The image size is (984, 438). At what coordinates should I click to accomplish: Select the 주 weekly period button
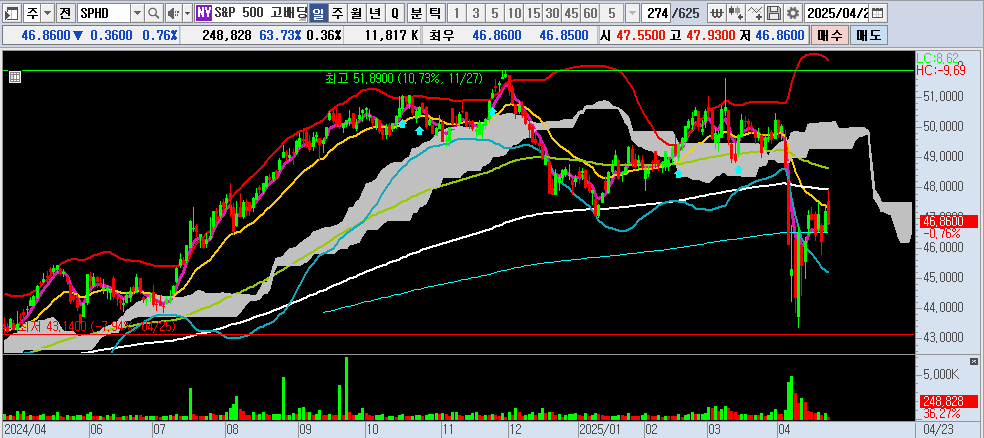(338, 13)
